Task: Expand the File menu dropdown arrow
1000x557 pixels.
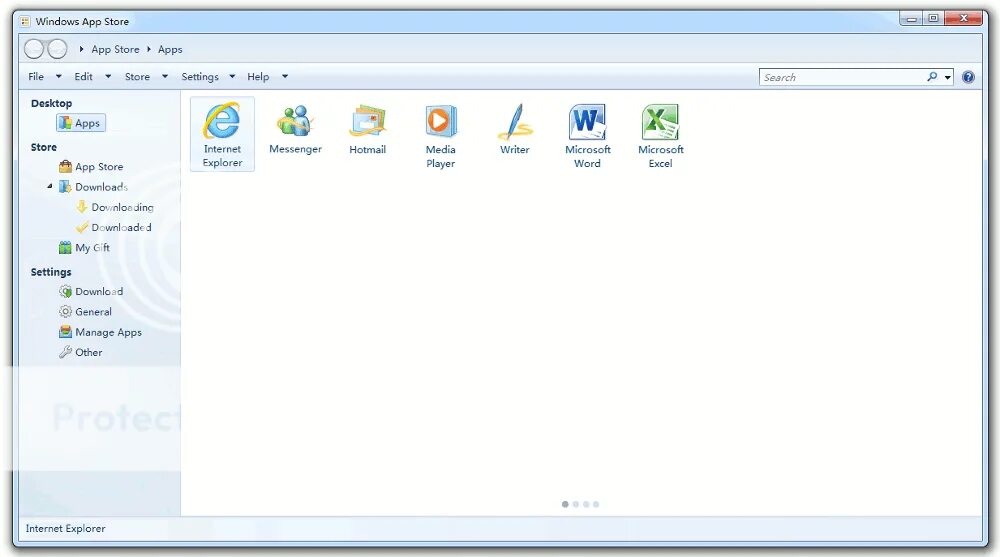Action: point(59,77)
